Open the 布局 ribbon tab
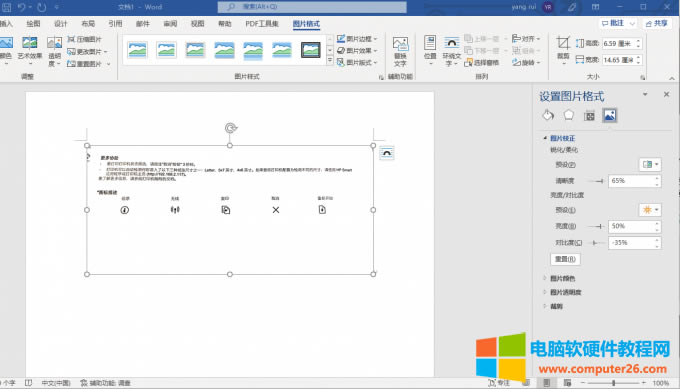 click(x=88, y=24)
